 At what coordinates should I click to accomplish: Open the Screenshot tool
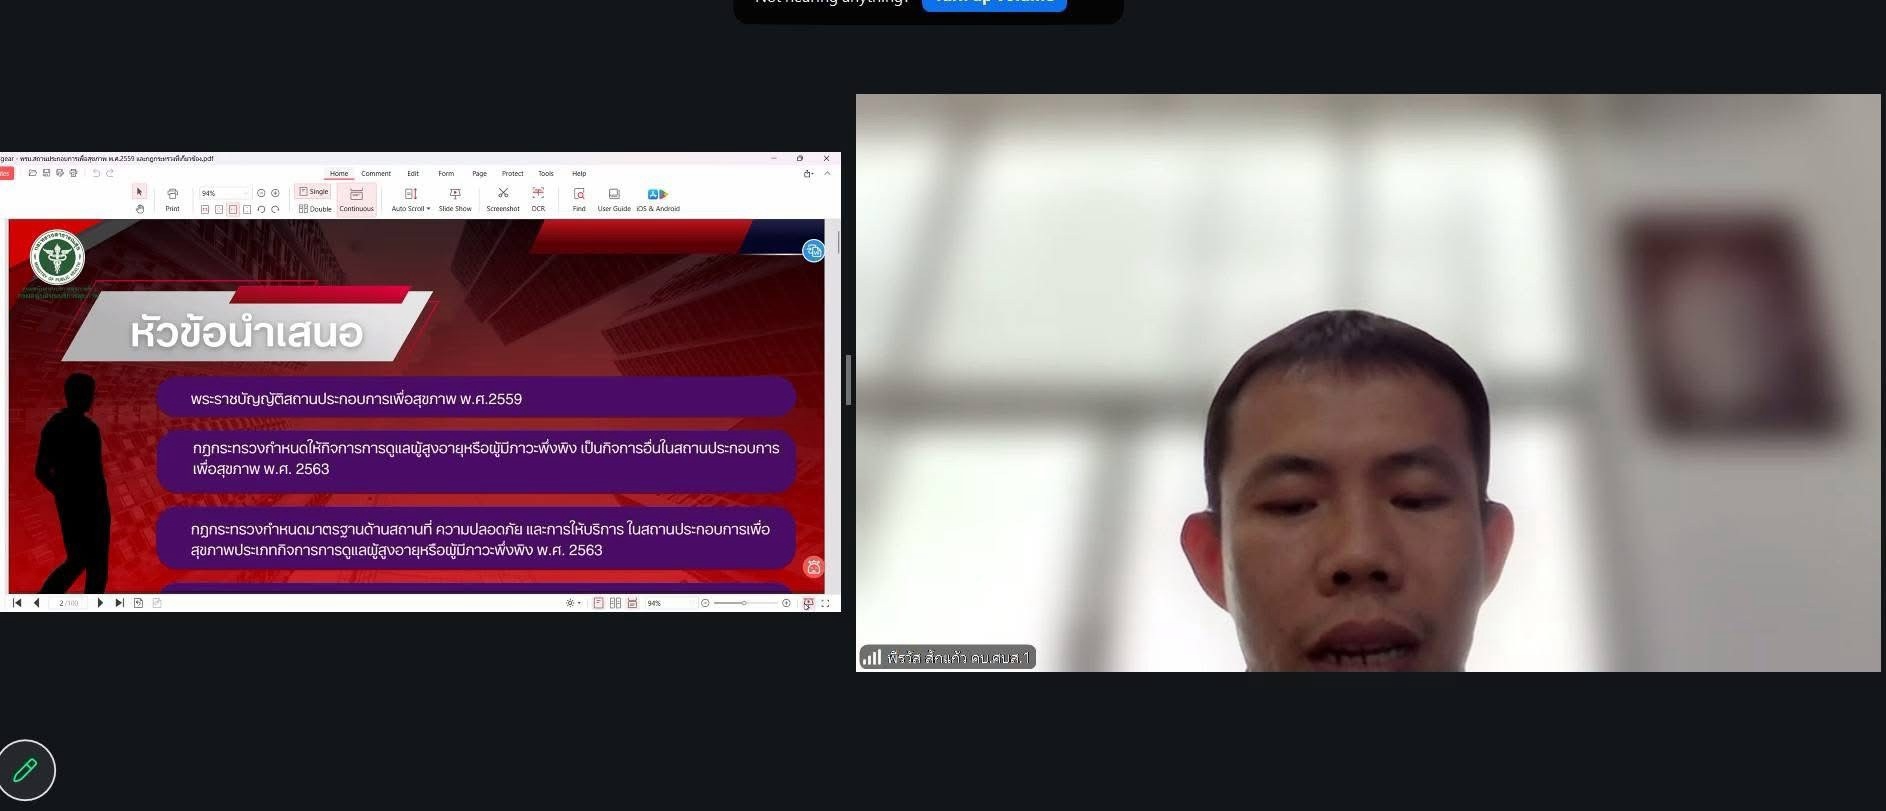click(503, 199)
